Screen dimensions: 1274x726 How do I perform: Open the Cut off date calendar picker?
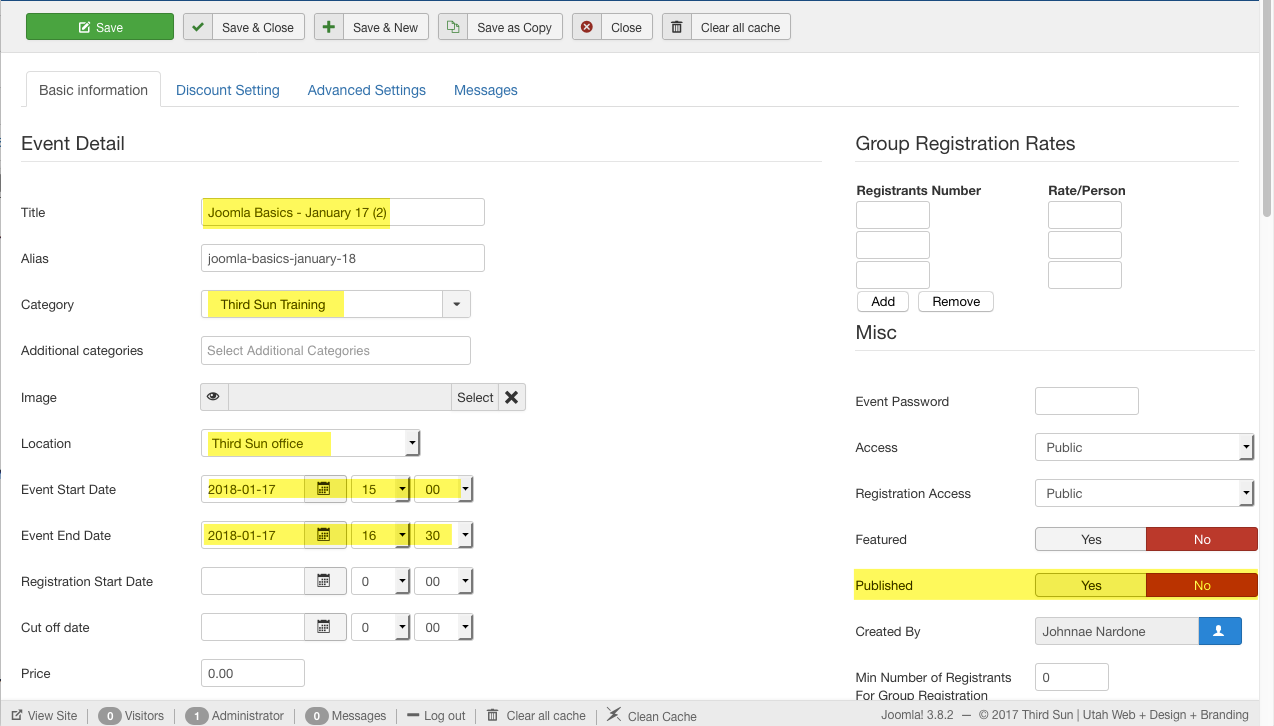[x=324, y=627]
